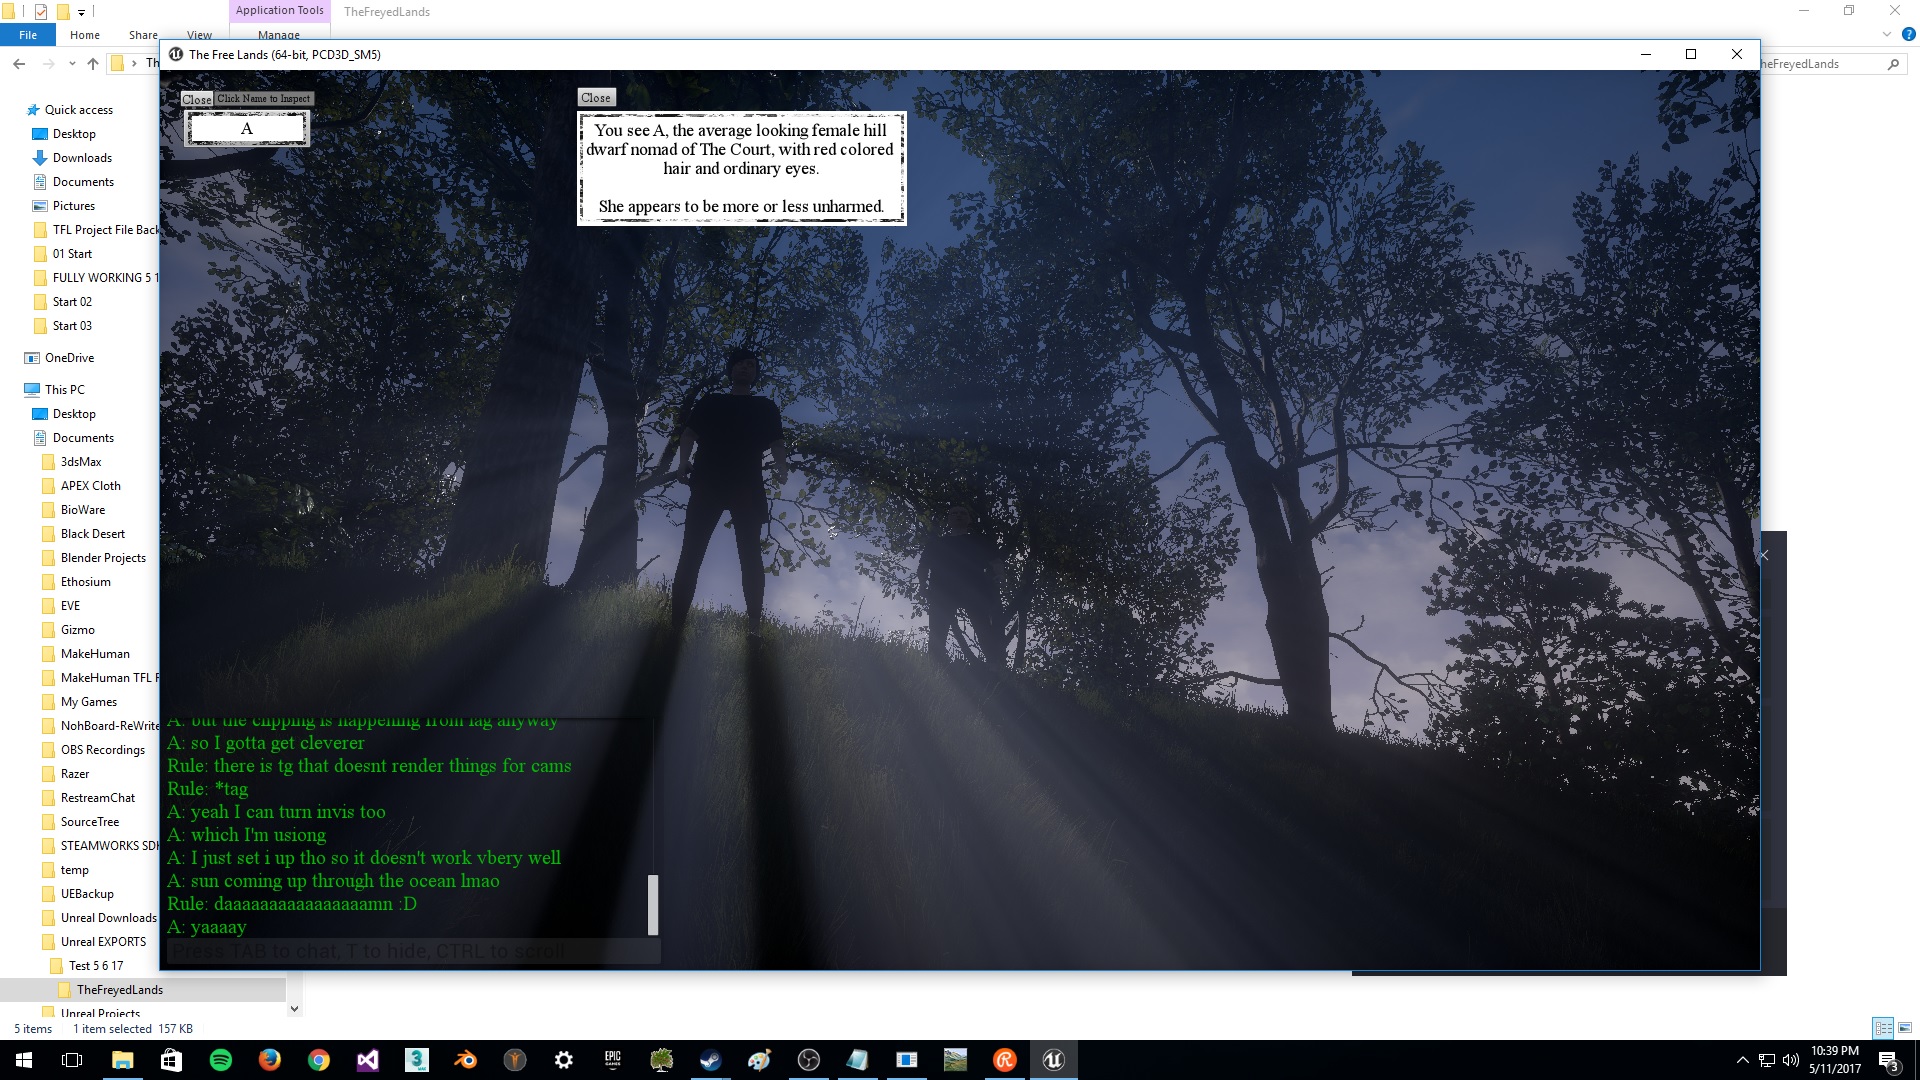This screenshot has width=1920, height=1080.
Task: Select This PC in navigation pane
Action: coord(64,390)
